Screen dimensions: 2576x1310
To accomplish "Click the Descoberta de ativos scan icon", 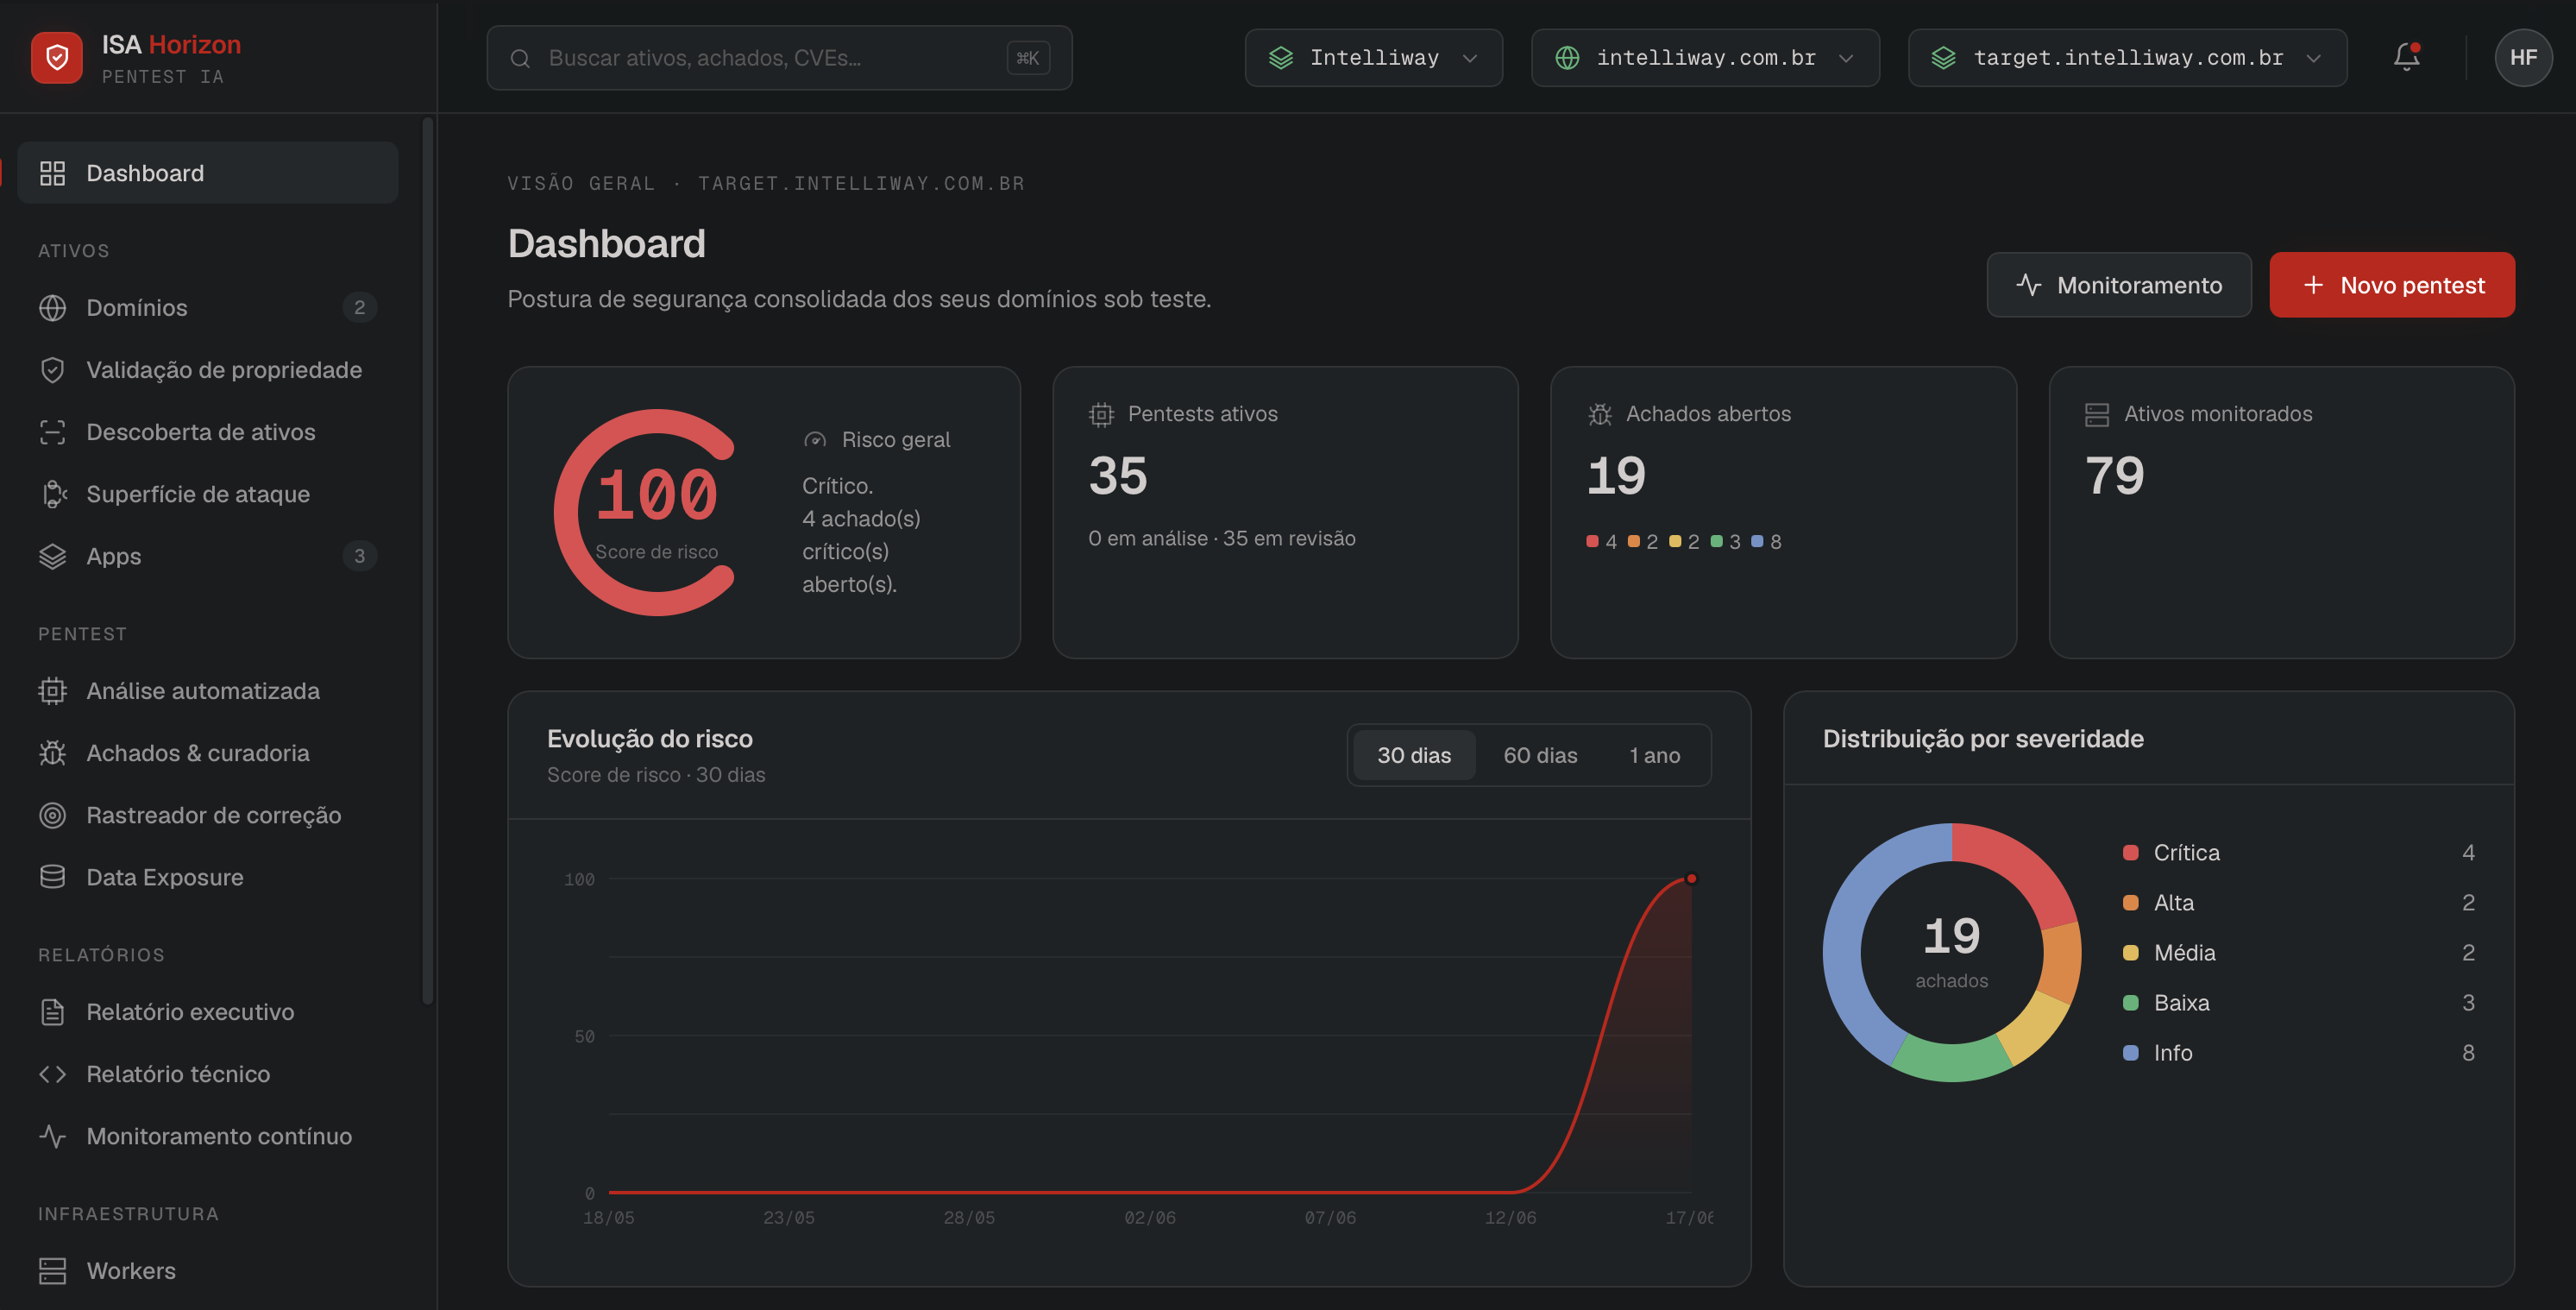I will (x=52, y=432).
